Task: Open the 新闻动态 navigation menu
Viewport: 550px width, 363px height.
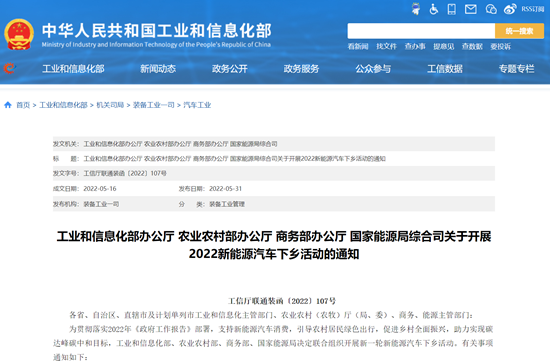Action: 158,69
